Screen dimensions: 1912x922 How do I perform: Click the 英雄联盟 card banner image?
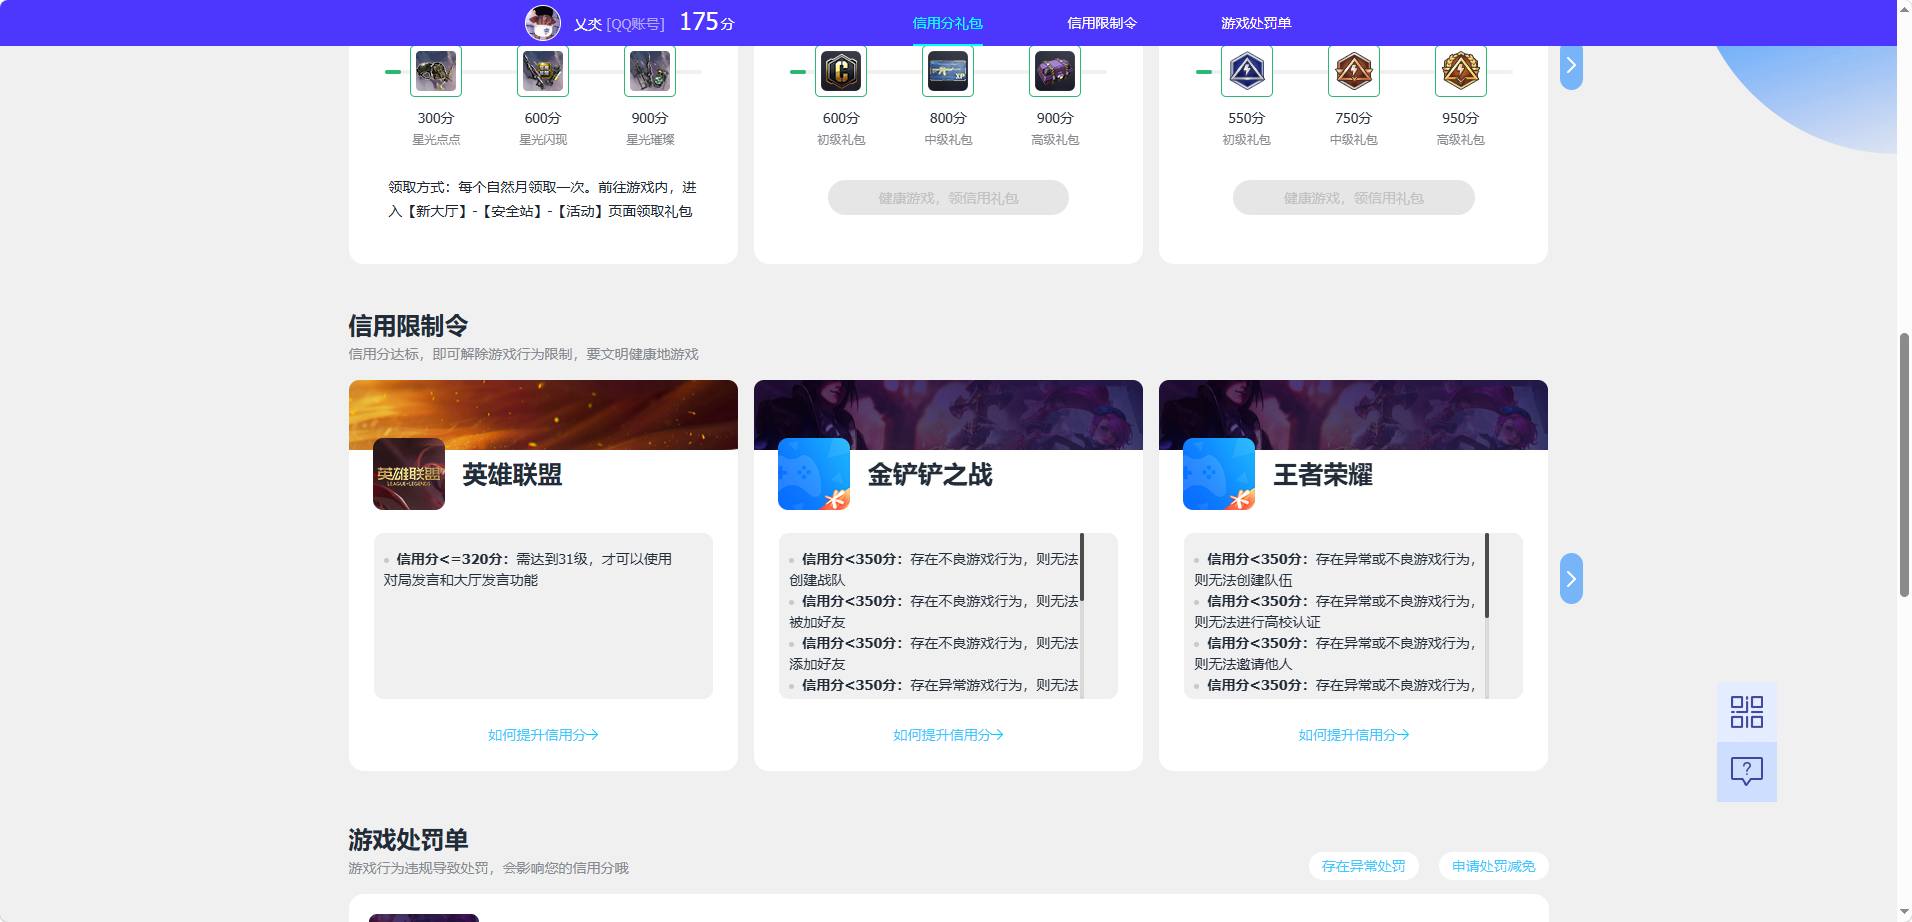point(543,415)
